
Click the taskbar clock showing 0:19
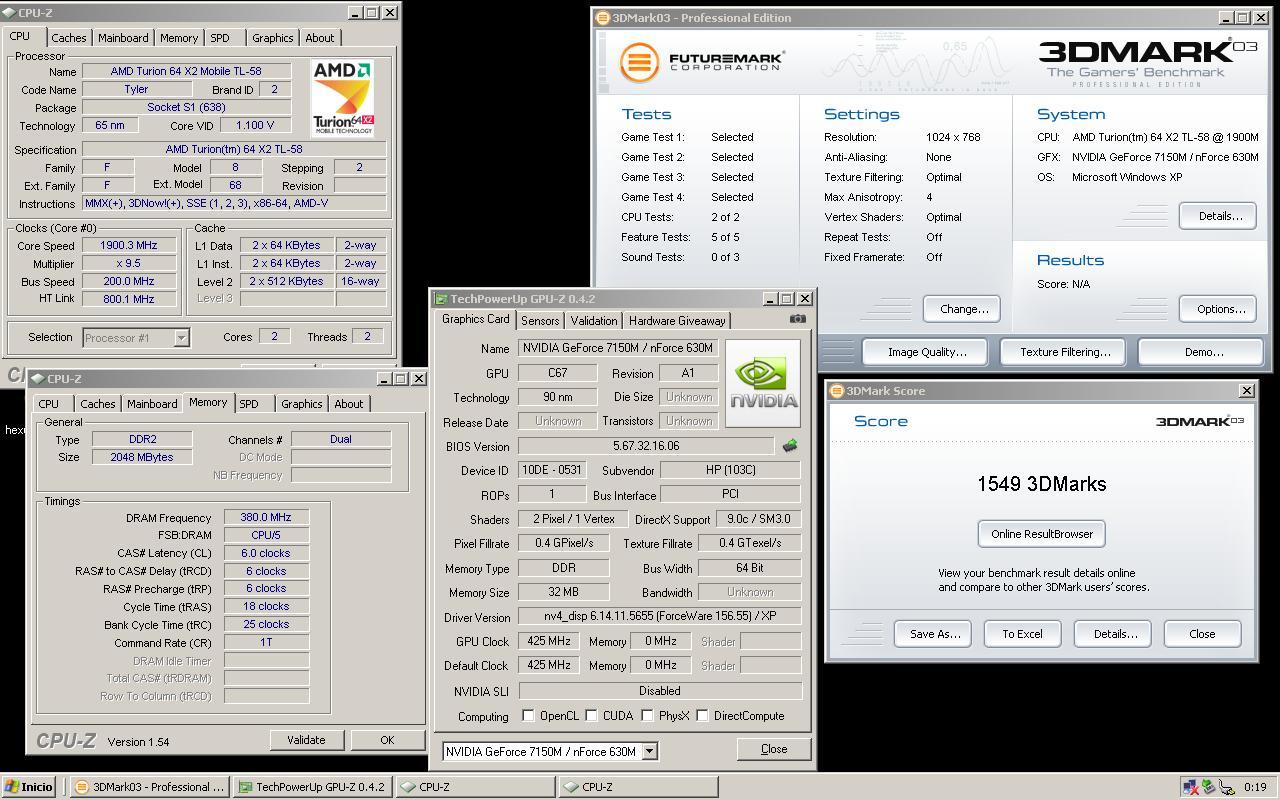tap(1255, 787)
